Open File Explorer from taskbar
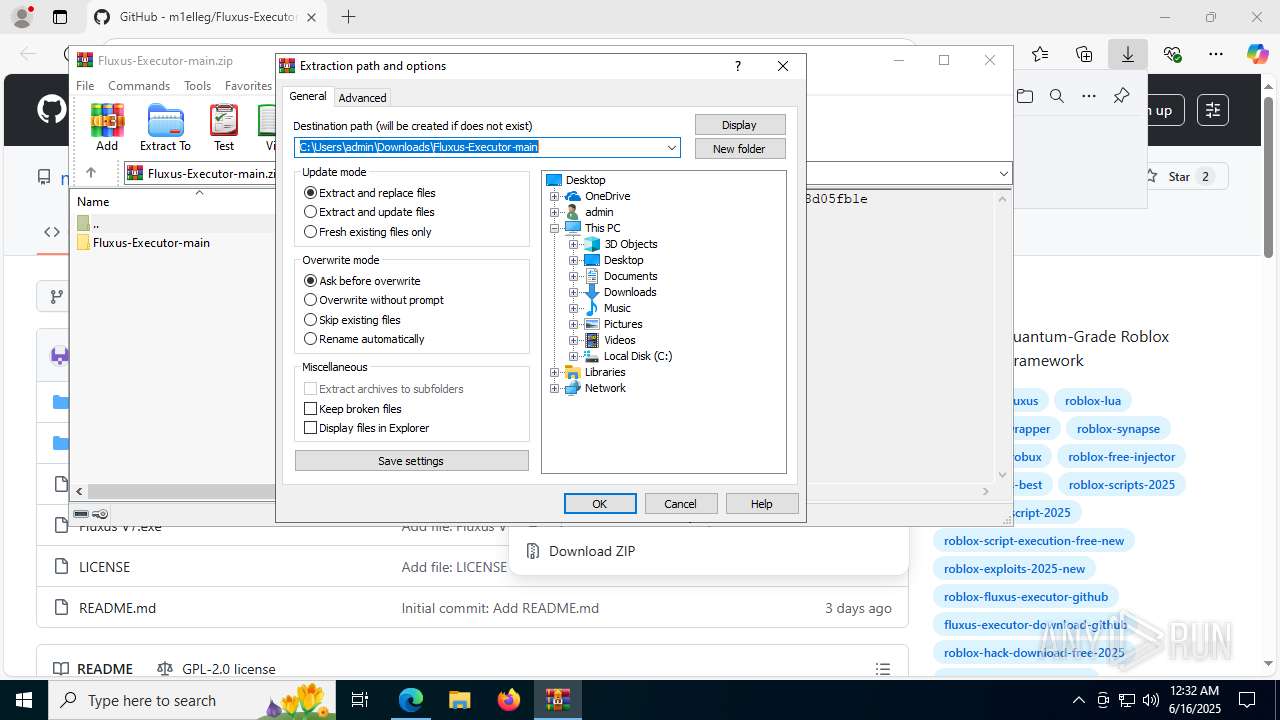This screenshot has width=1280, height=720. [459, 700]
